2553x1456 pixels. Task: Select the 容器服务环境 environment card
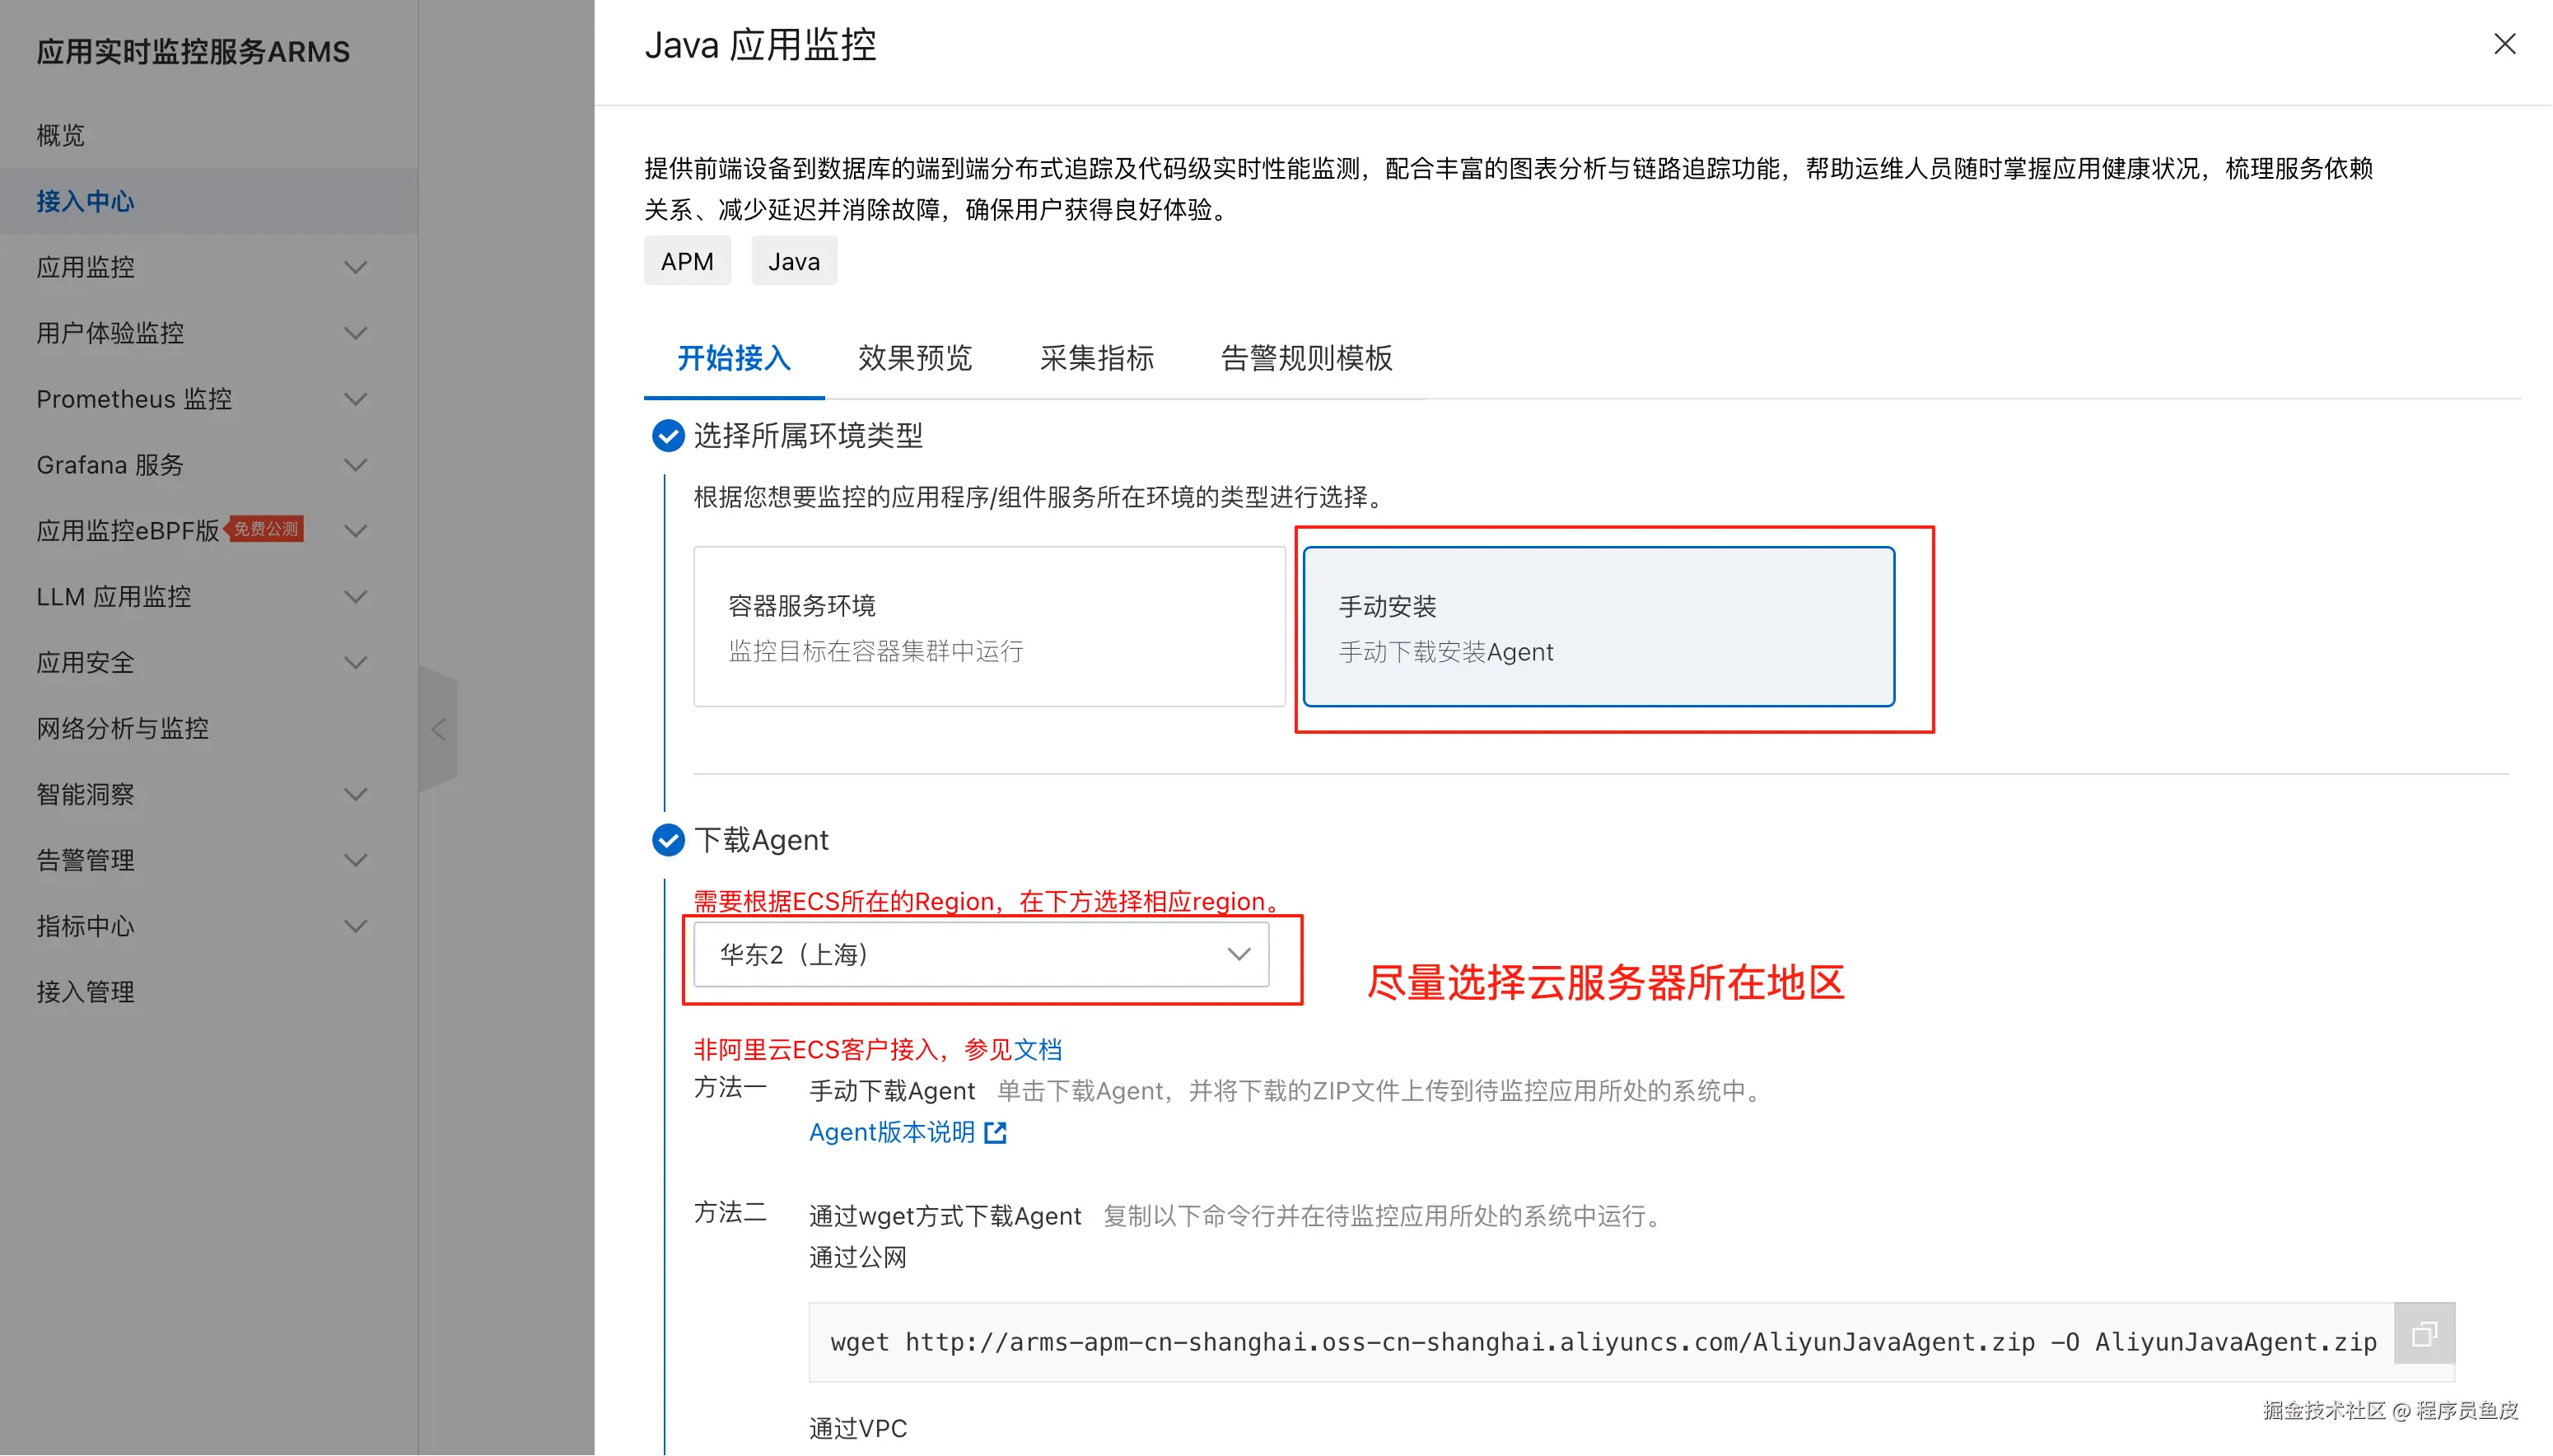[989, 627]
